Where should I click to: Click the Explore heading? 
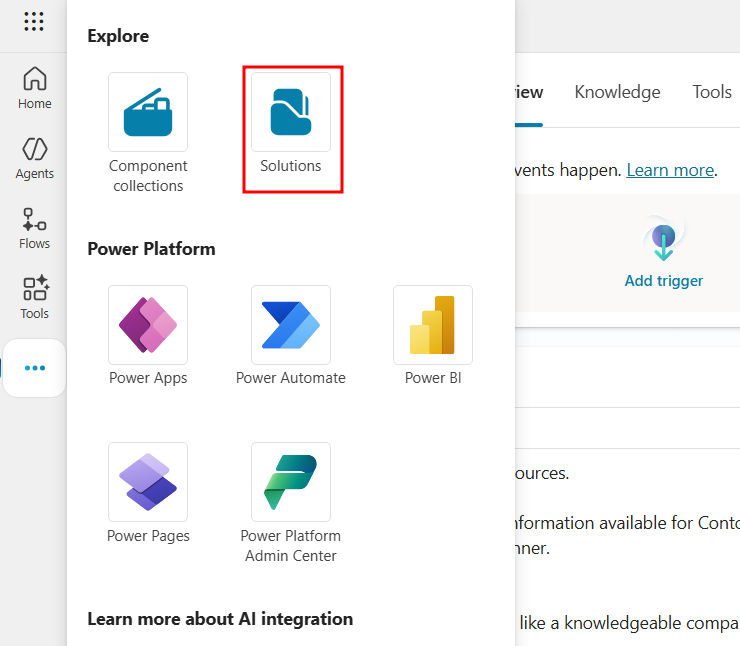(x=118, y=36)
